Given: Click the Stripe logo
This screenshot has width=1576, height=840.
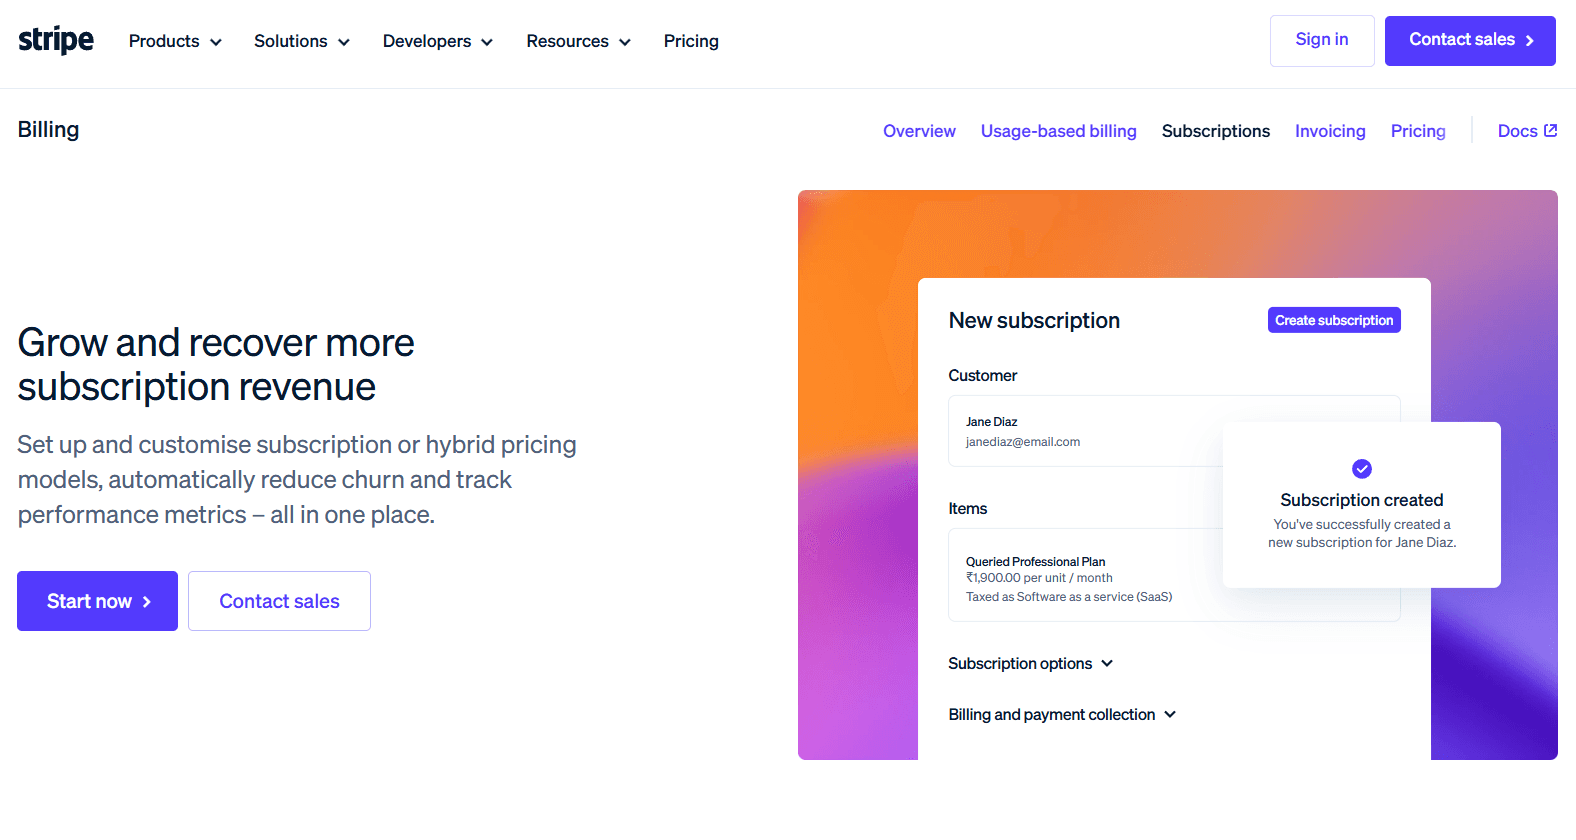Looking at the screenshot, I should click(56, 40).
